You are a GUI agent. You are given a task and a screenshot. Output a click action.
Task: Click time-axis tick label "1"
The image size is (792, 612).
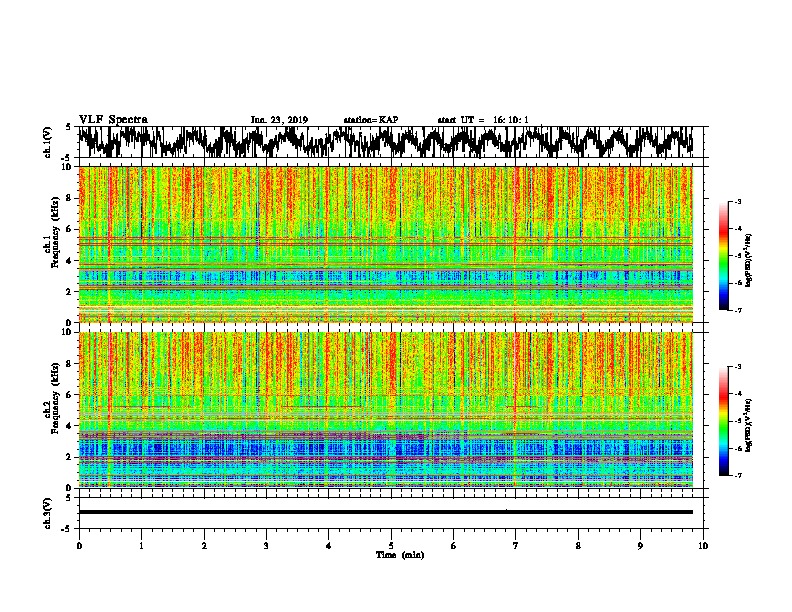(141, 546)
